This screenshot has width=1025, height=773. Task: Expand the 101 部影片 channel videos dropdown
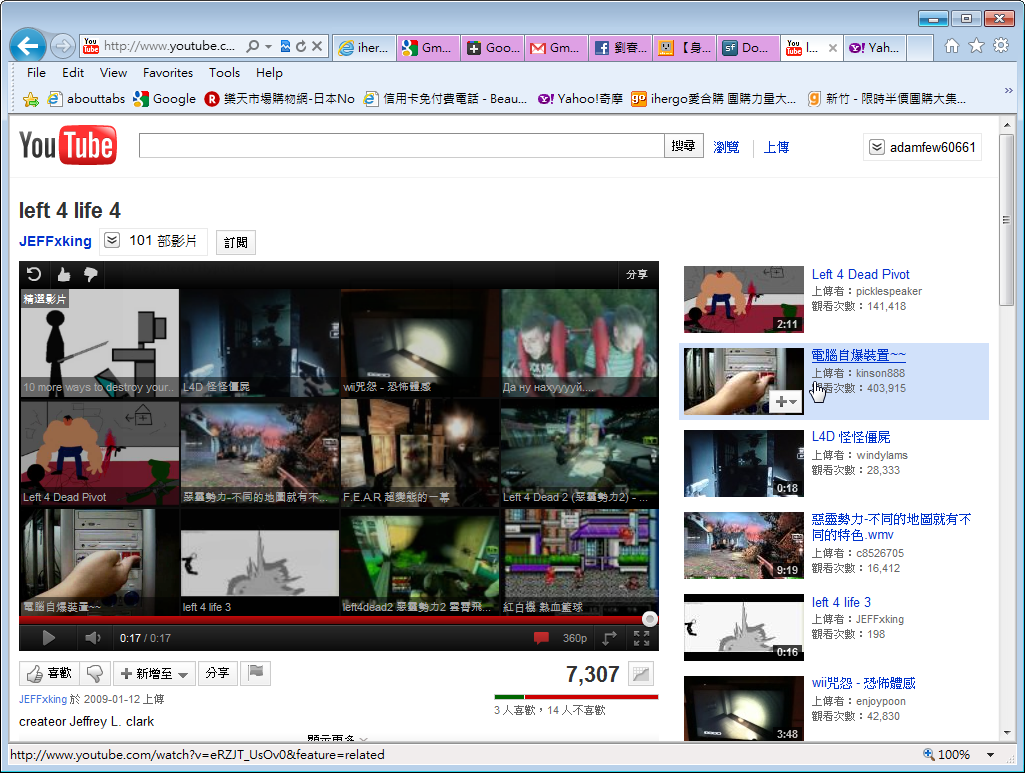(x=112, y=240)
